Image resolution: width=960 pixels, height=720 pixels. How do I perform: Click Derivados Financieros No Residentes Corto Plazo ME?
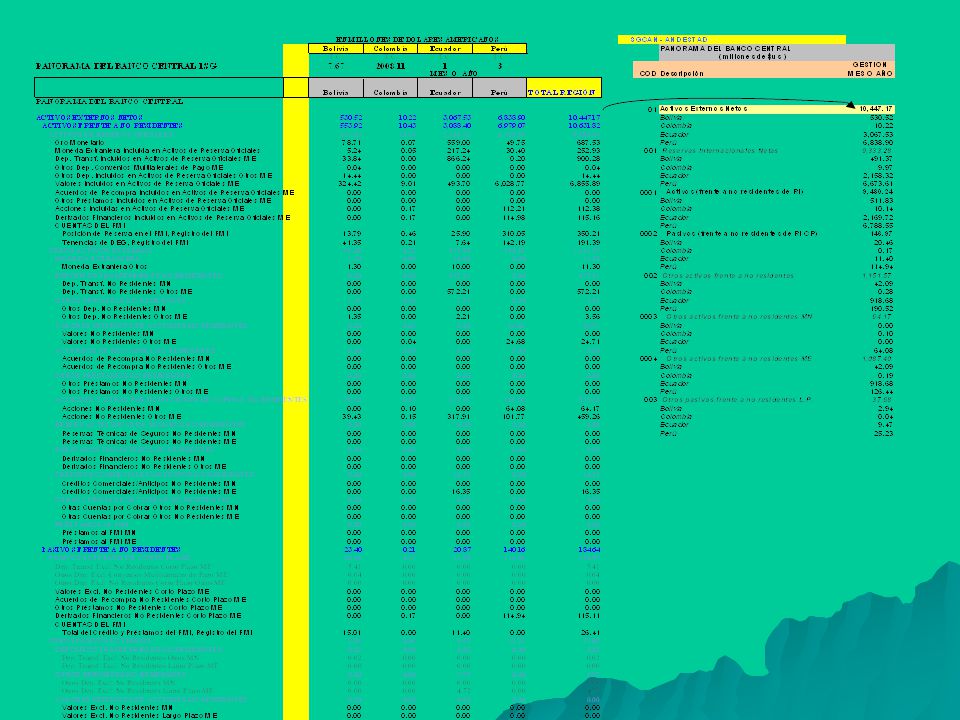[x=148, y=615]
